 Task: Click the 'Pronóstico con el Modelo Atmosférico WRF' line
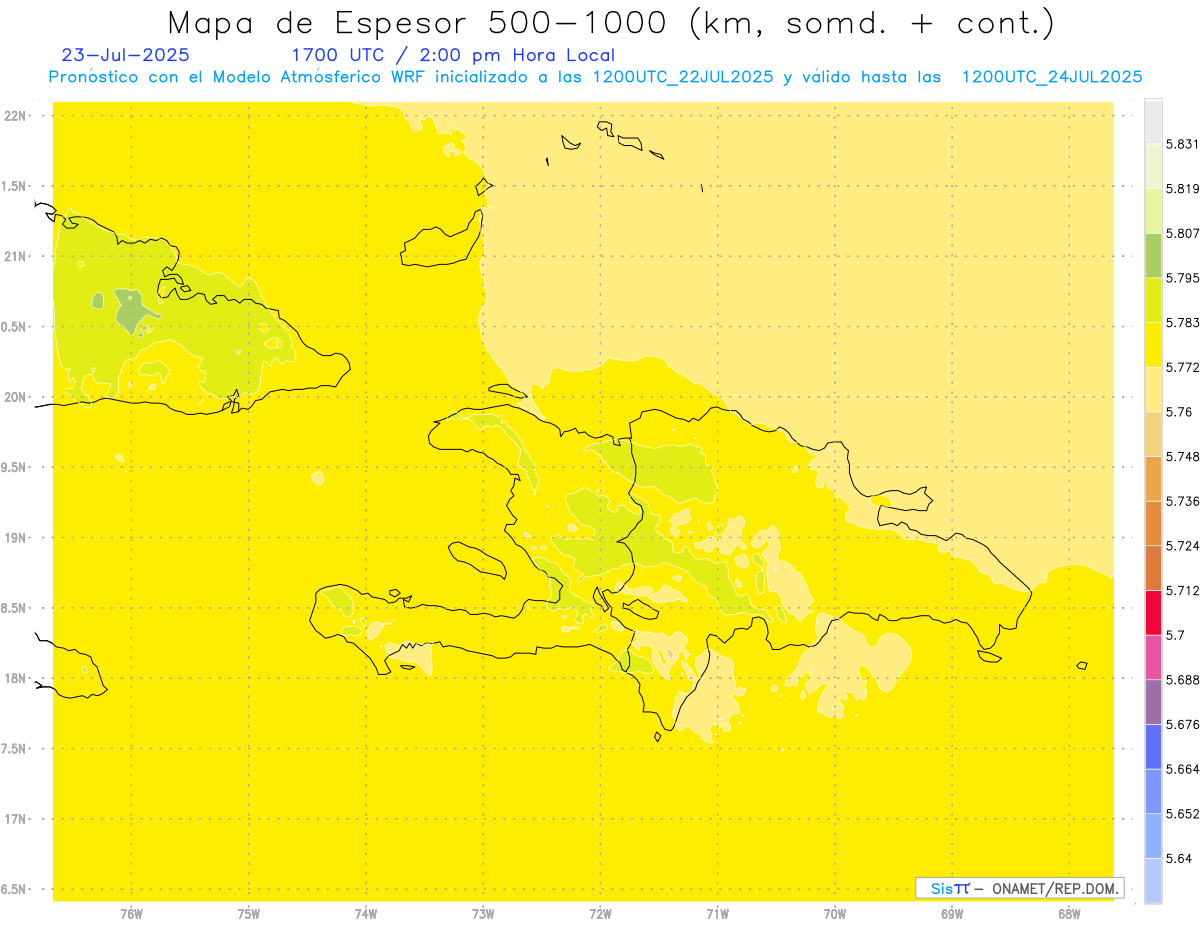595,77
